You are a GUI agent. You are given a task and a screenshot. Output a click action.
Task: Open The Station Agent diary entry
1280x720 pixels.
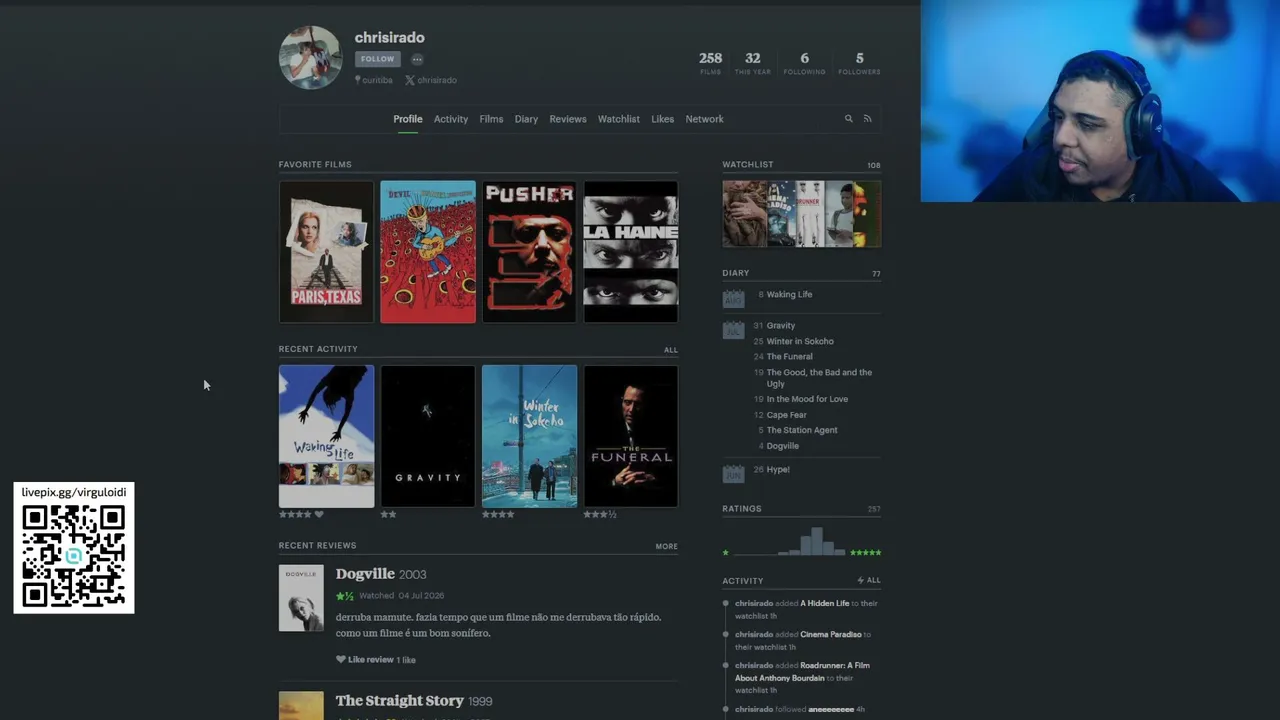tap(802, 431)
